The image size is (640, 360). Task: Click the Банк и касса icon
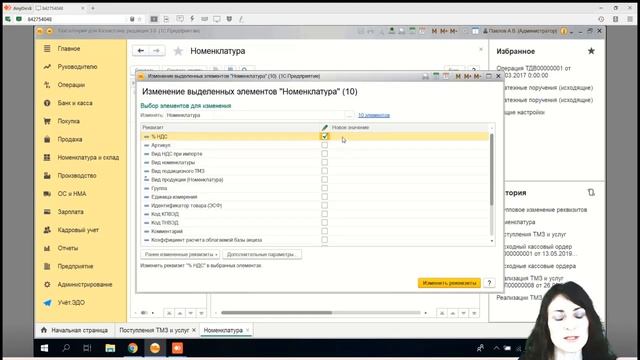pos(47,103)
